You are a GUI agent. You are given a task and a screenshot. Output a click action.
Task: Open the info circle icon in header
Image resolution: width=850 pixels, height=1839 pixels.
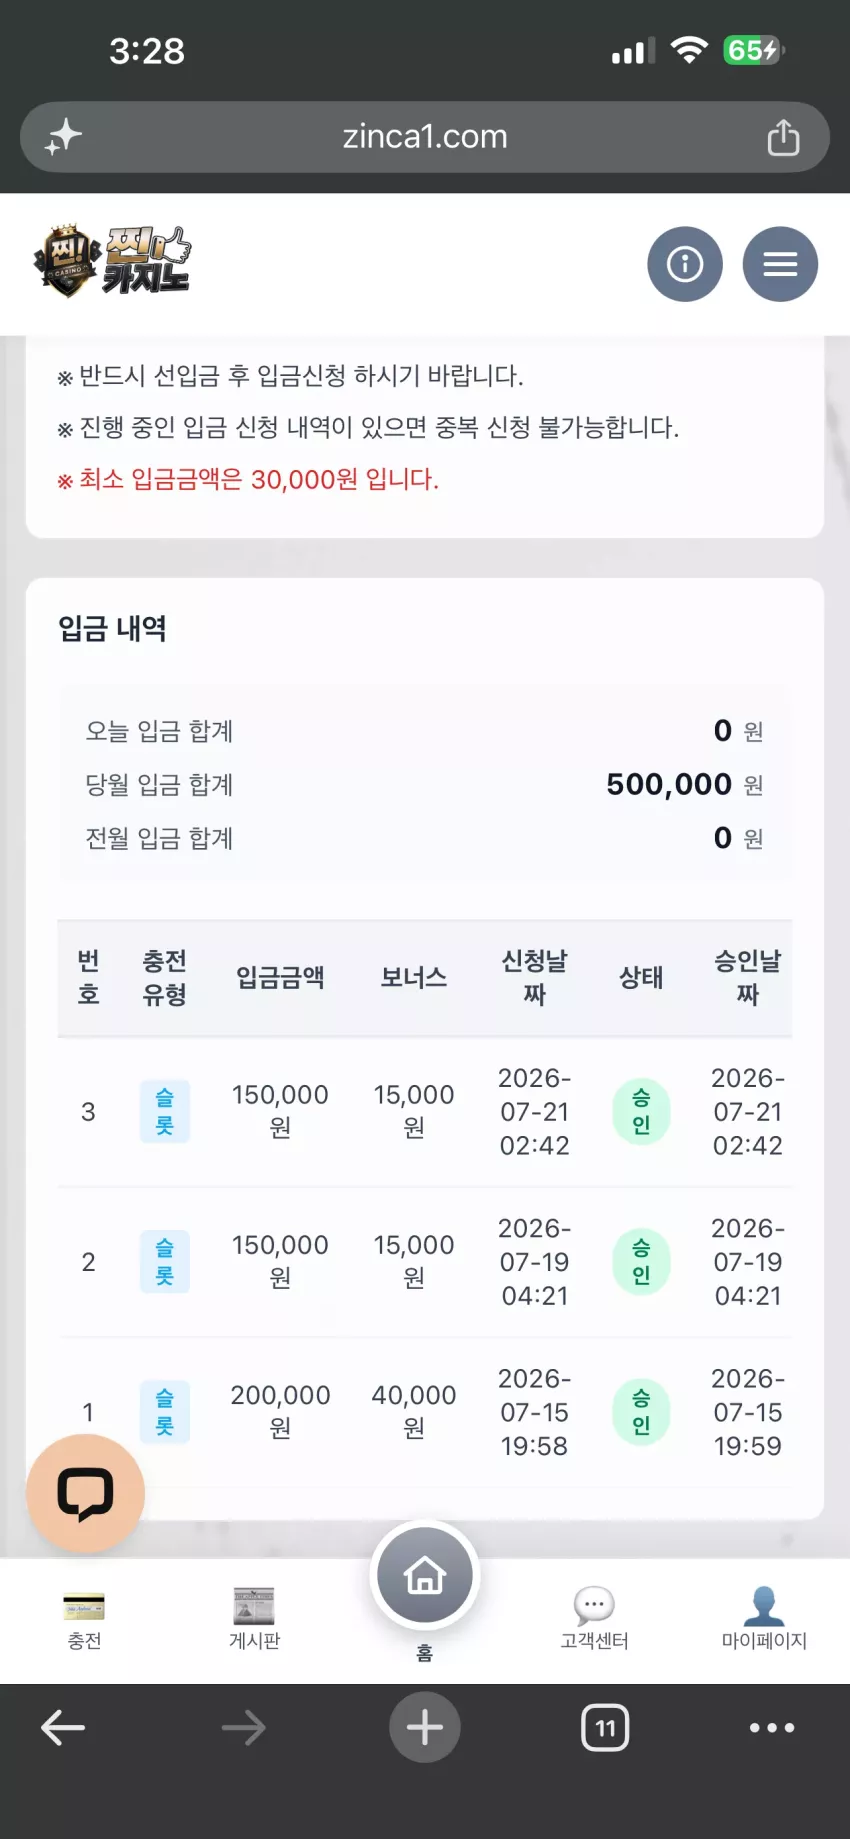tap(685, 264)
